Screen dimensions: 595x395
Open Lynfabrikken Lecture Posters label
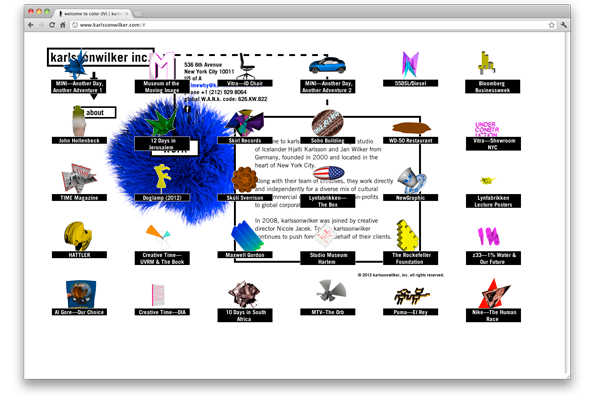point(493,201)
